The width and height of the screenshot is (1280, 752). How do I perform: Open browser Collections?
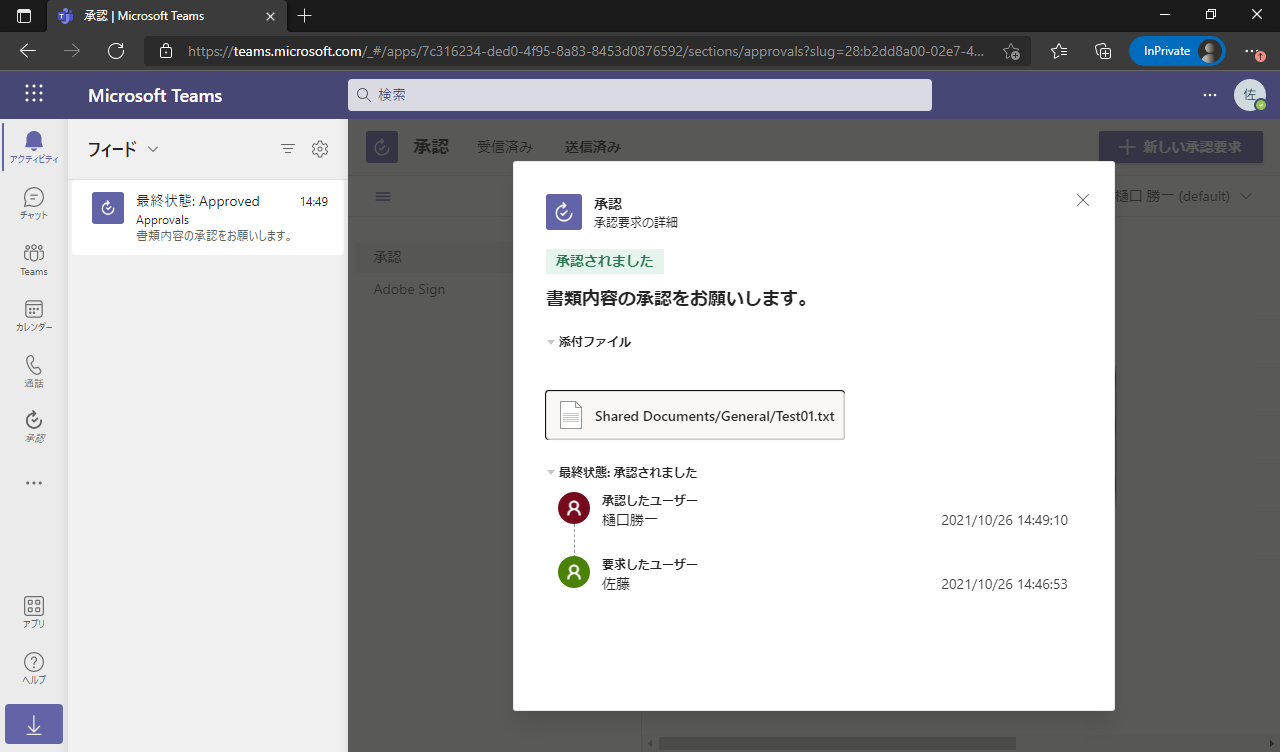[x=1103, y=51]
